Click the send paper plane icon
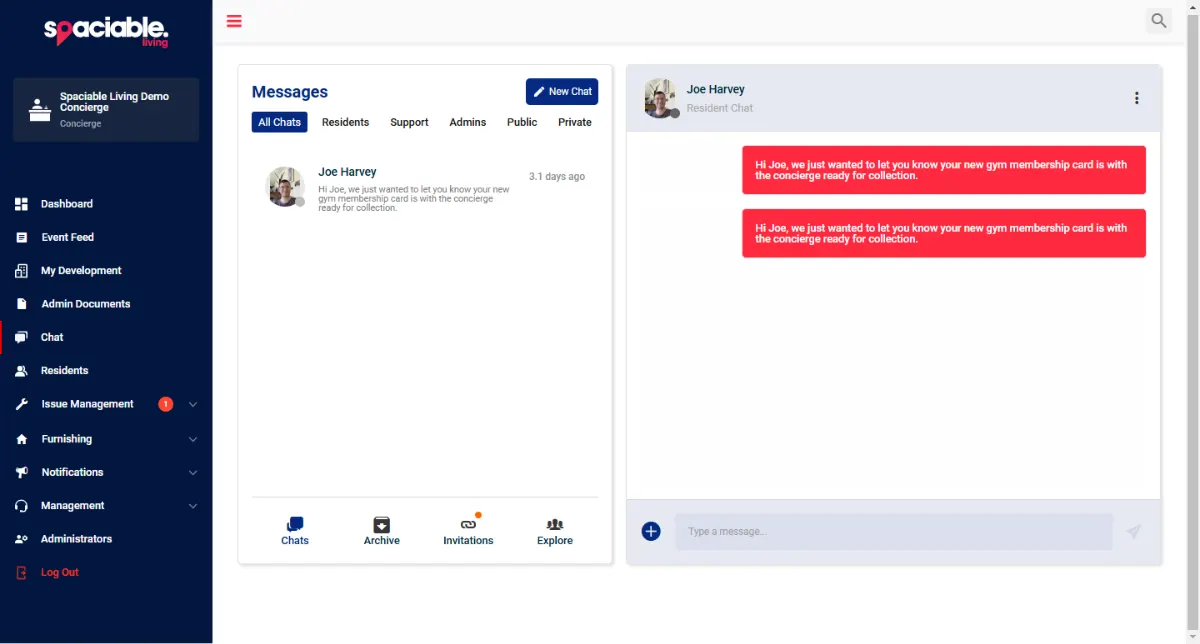 pyautogui.click(x=1133, y=532)
